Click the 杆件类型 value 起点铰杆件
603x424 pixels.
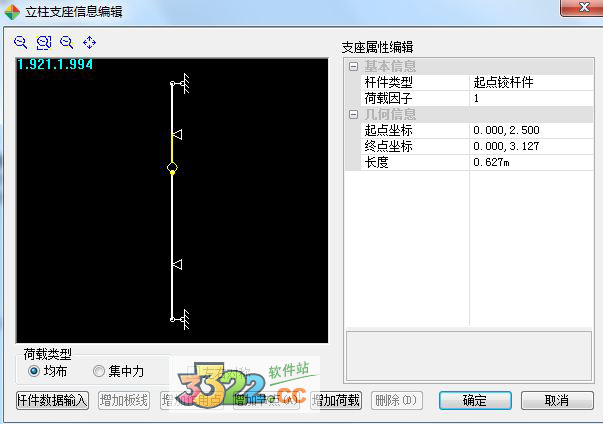[x=531, y=82]
